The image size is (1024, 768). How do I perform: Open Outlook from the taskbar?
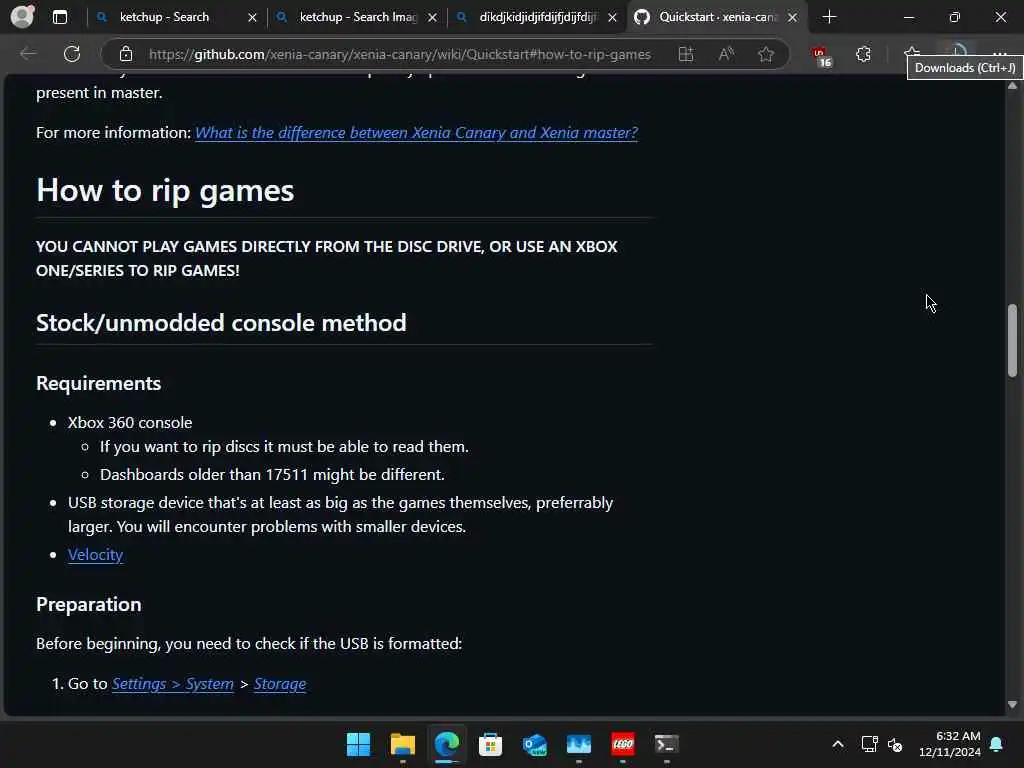[535, 744]
